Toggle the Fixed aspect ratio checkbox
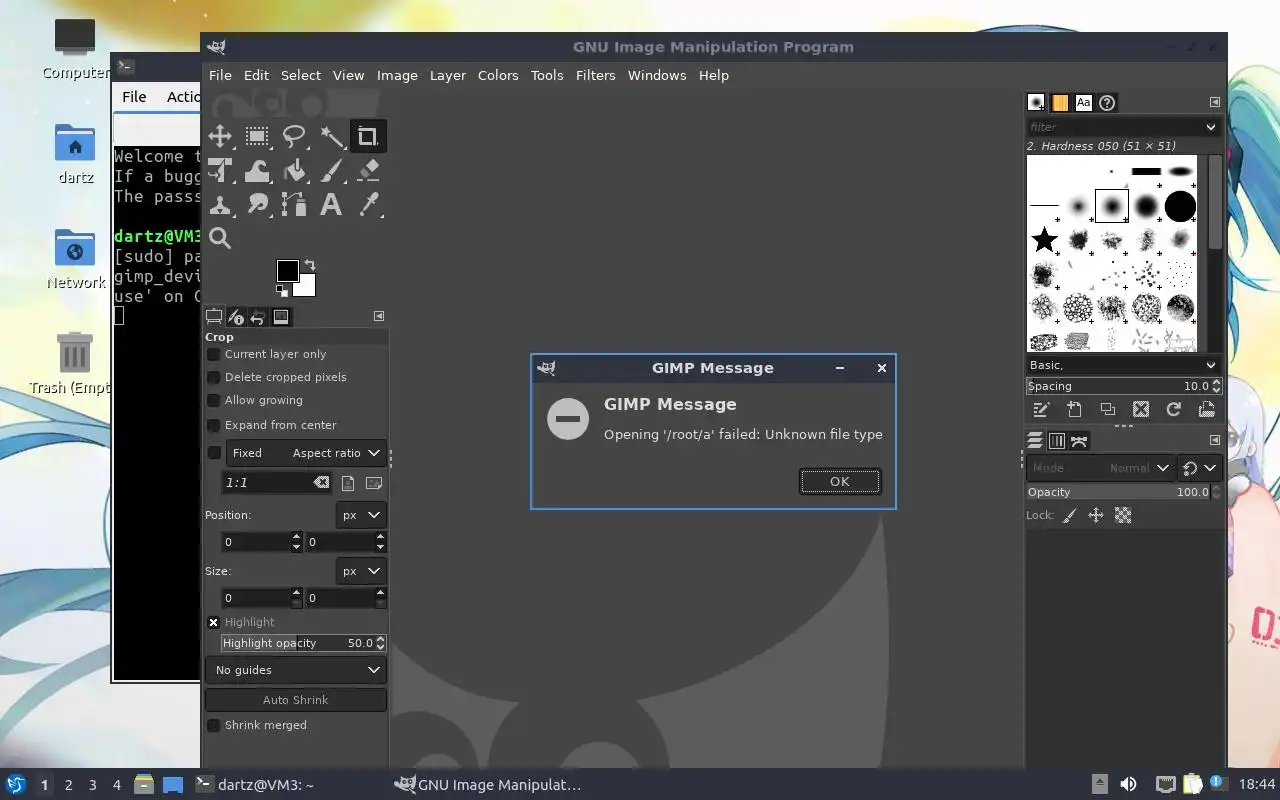 [x=213, y=453]
